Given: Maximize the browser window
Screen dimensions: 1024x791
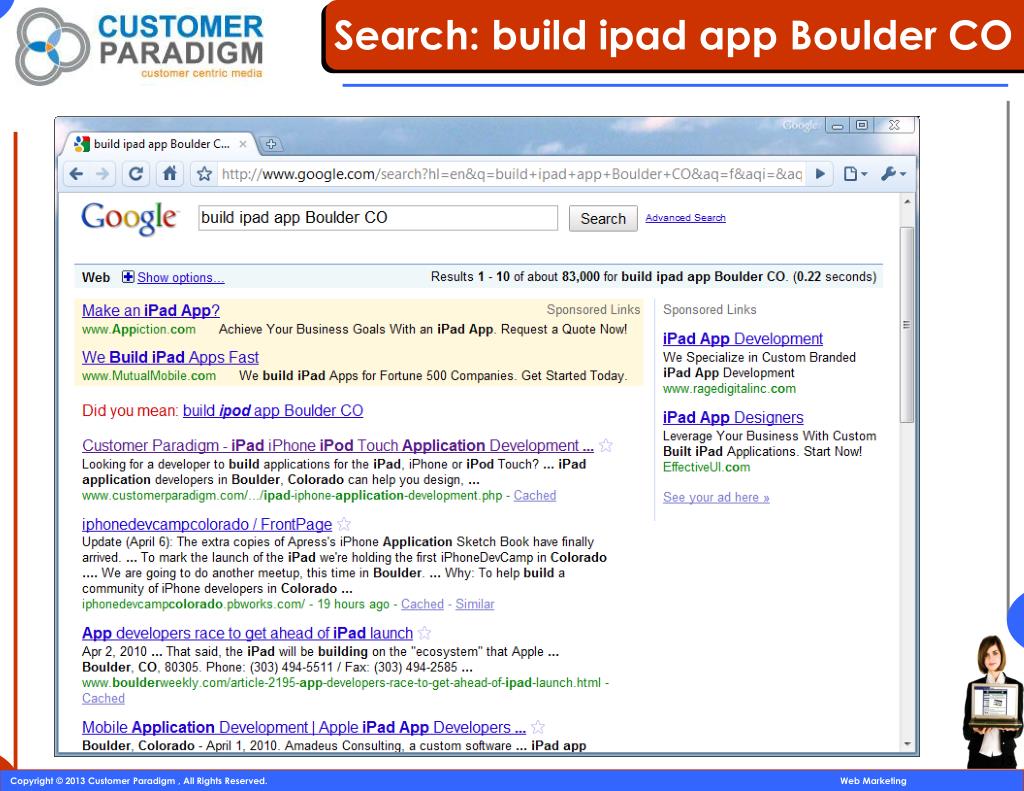Looking at the screenshot, I should [862, 125].
